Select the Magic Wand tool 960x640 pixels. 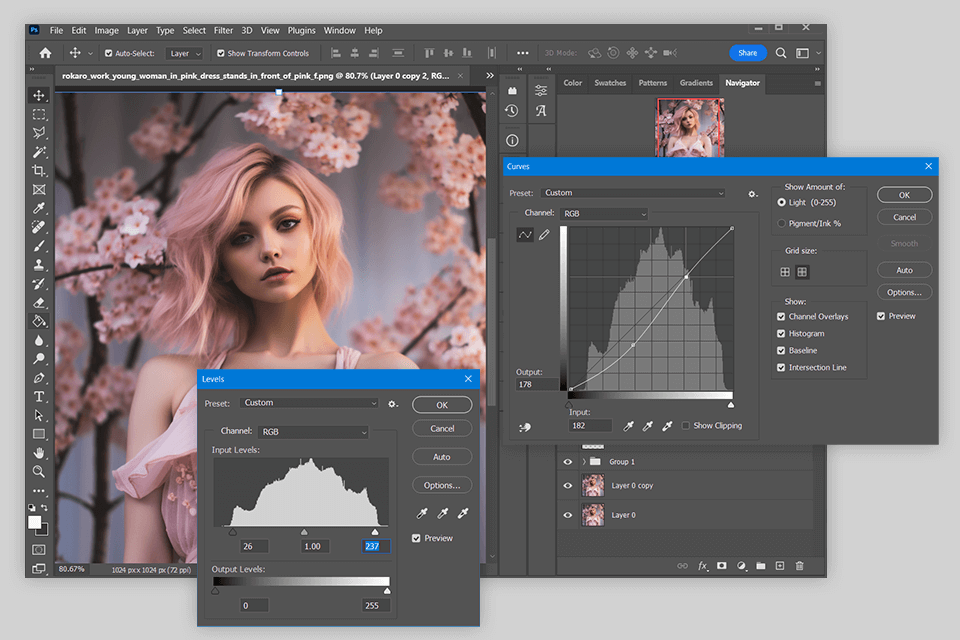click(39, 152)
